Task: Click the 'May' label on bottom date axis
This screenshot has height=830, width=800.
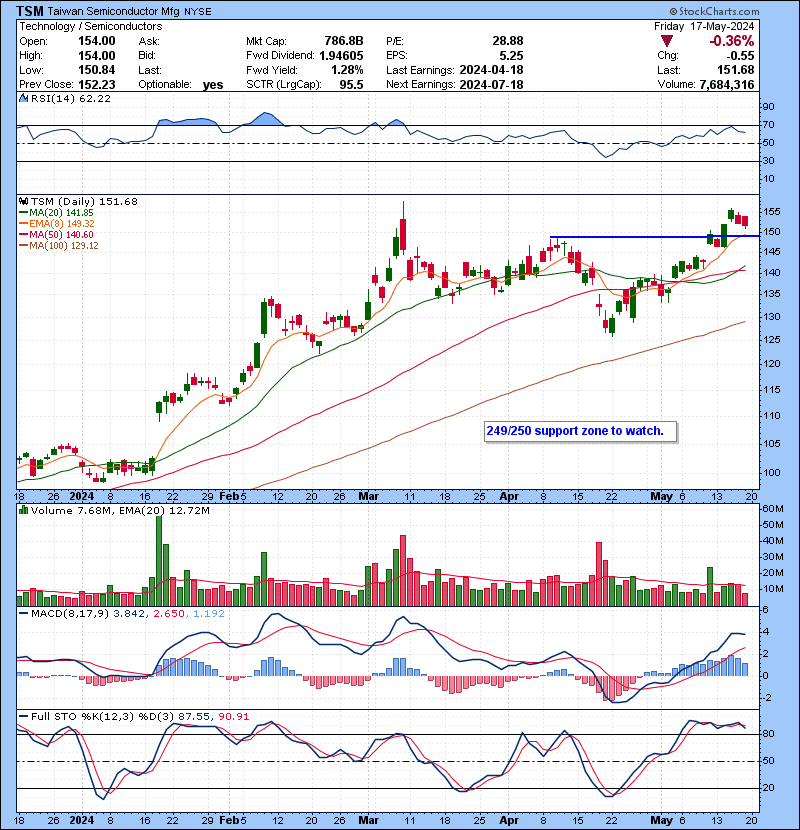Action: pos(661,820)
